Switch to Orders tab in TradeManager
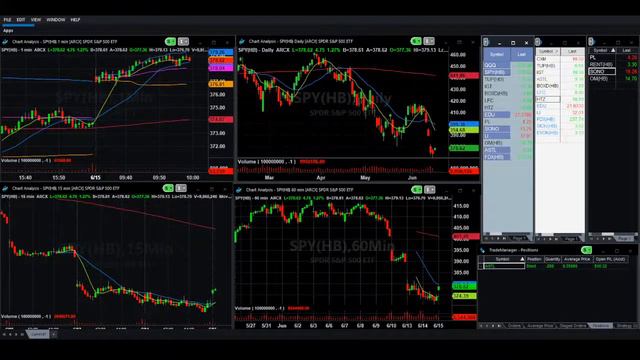The image size is (640, 360). click(515, 326)
